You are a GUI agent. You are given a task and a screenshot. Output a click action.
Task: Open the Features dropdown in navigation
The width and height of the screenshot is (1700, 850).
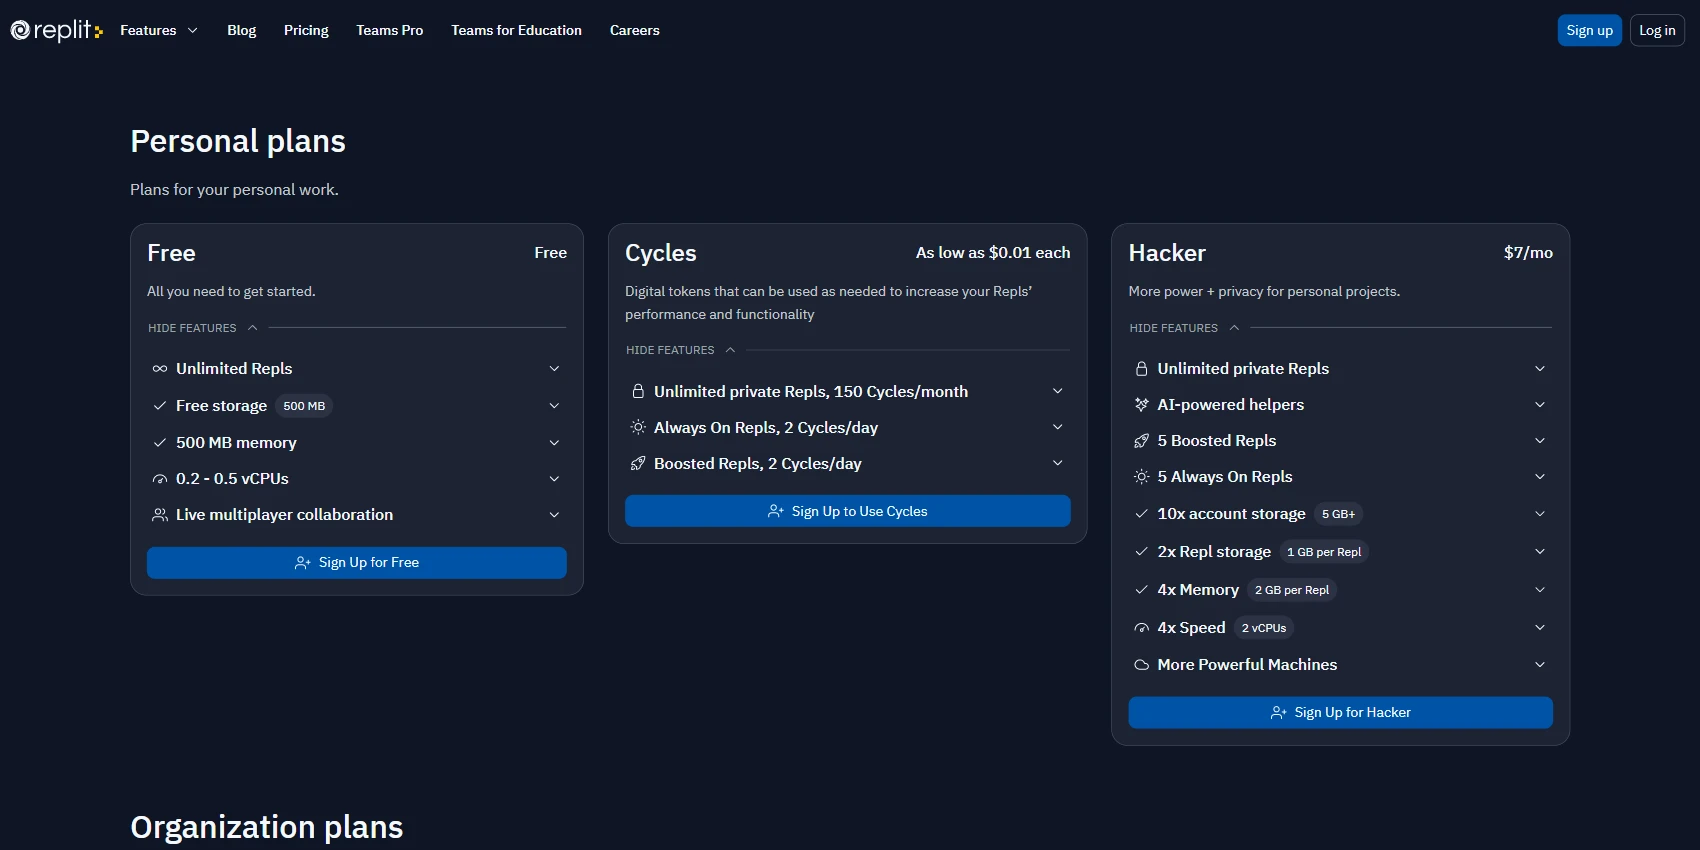159,30
